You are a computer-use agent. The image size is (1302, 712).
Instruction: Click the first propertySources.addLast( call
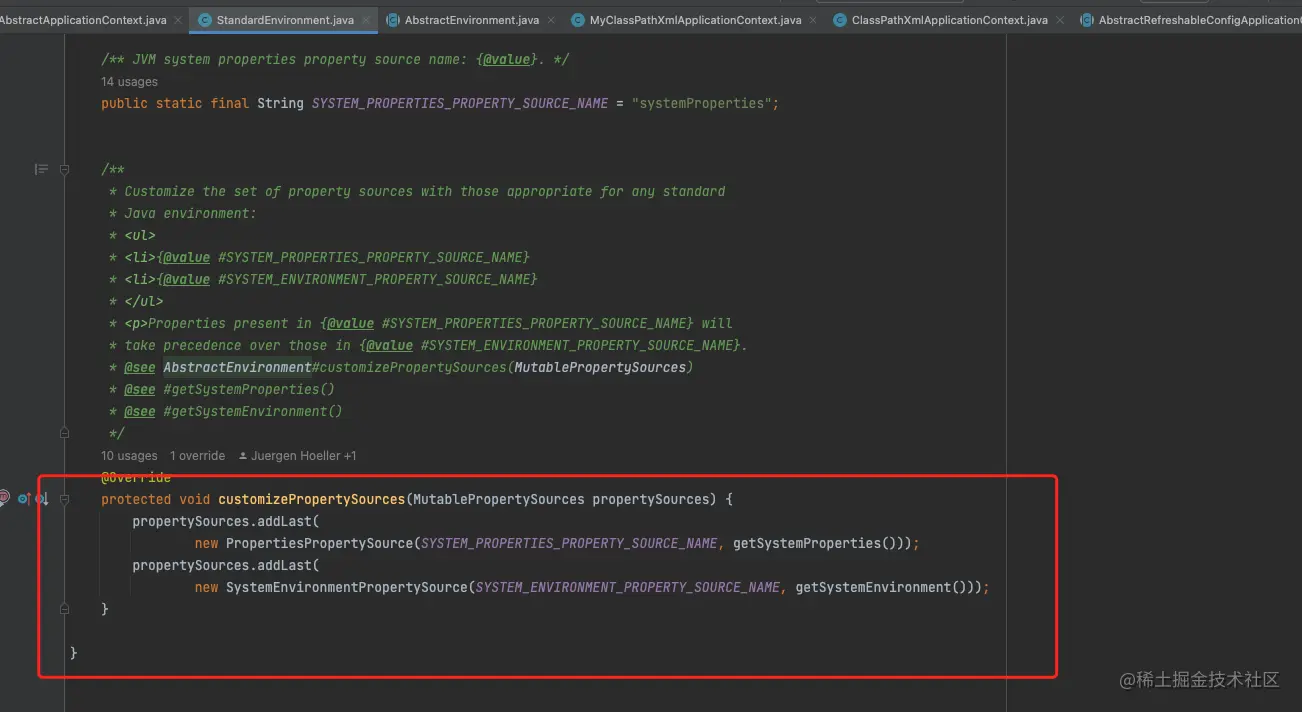click(225, 521)
